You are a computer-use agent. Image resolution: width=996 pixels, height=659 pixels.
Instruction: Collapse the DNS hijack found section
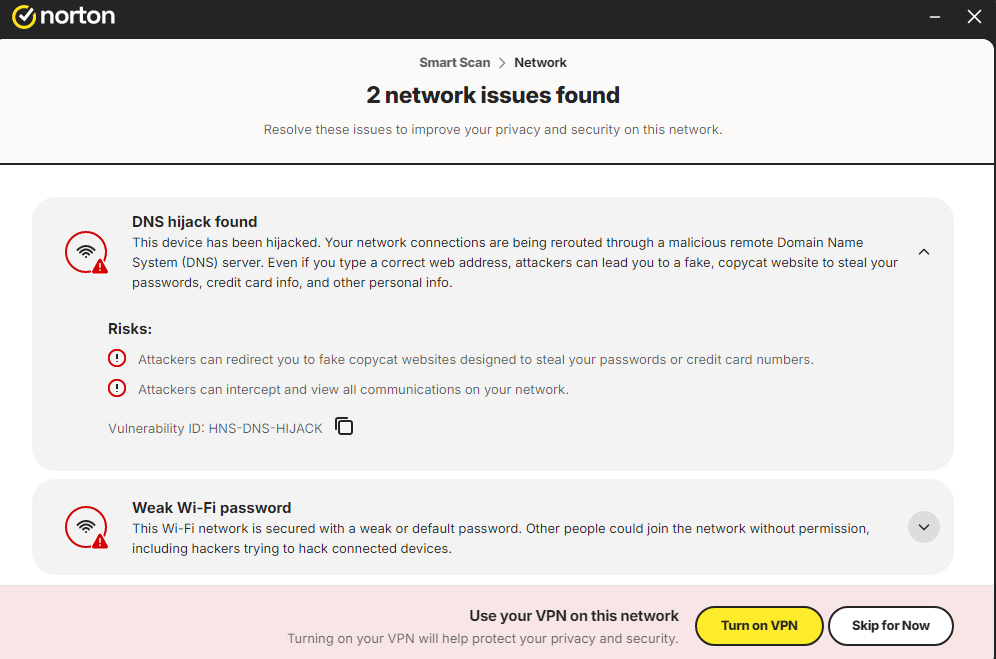click(924, 252)
